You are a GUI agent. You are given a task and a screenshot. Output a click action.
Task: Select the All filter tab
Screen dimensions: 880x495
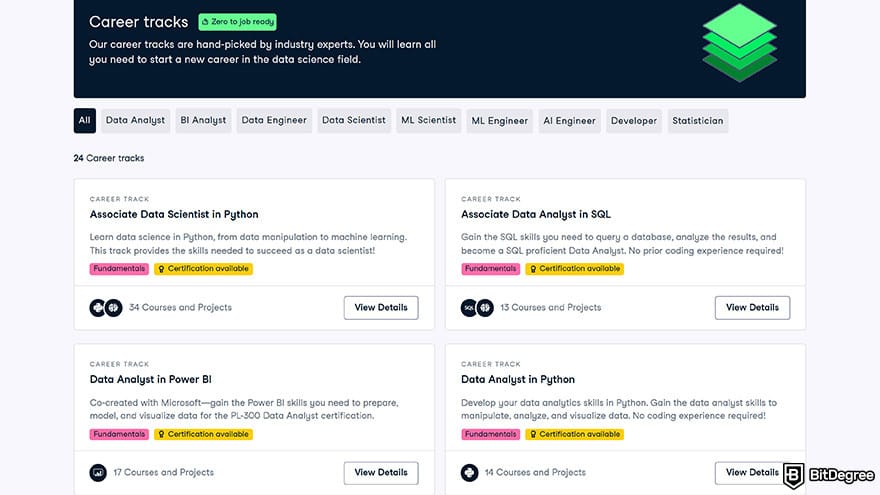[84, 121]
